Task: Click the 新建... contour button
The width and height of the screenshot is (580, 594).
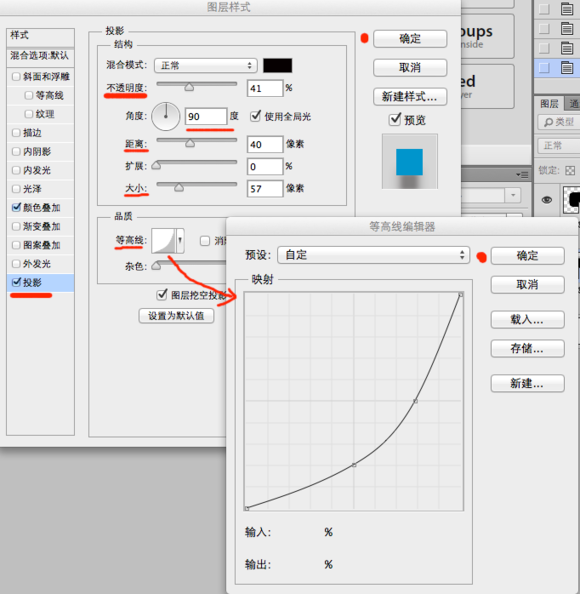Action: 527,383
